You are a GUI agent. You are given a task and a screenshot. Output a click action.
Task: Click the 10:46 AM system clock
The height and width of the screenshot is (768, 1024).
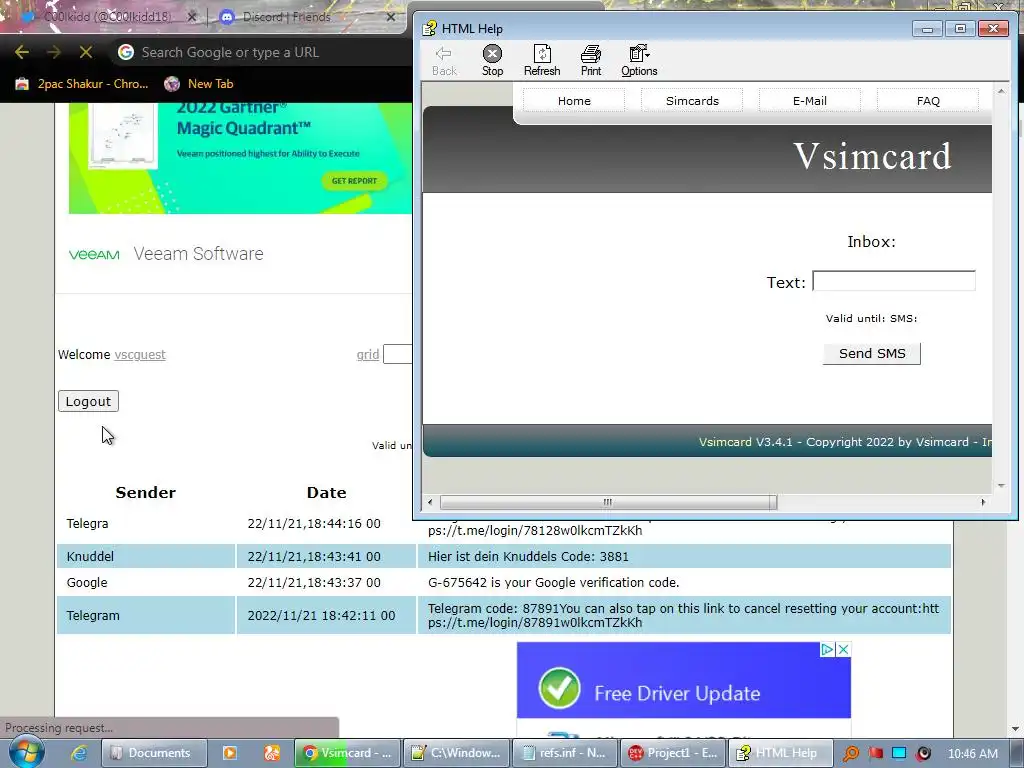[972, 753]
